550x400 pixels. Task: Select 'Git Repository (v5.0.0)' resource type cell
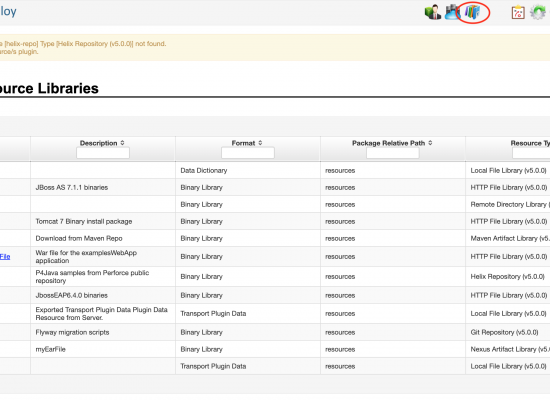pos(504,332)
